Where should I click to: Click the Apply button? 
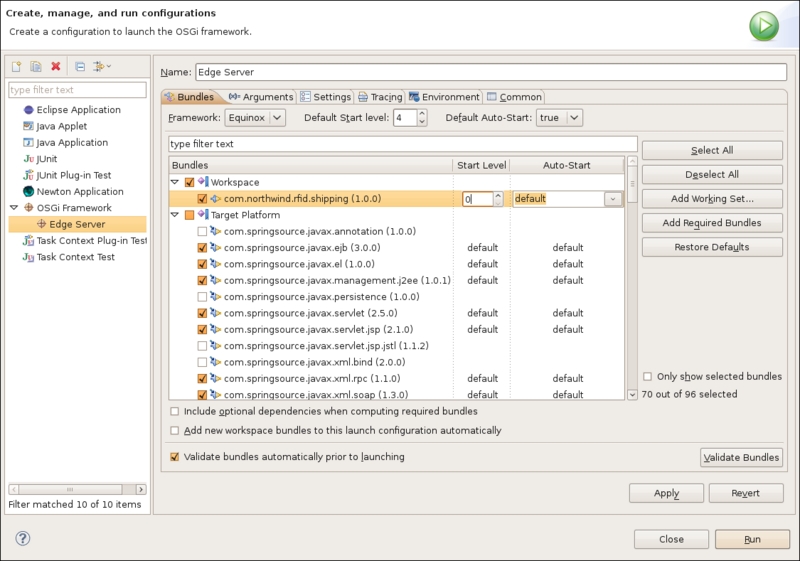[x=666, y=493]
